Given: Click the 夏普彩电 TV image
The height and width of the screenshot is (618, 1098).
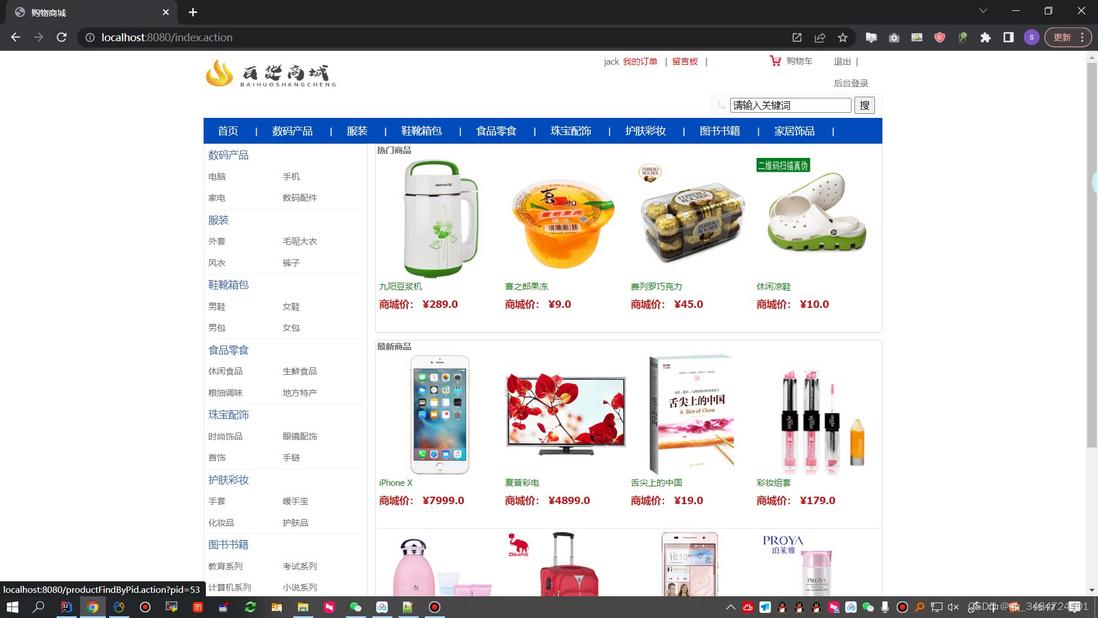Looking at the screenshot, I should tap(565, 413).
